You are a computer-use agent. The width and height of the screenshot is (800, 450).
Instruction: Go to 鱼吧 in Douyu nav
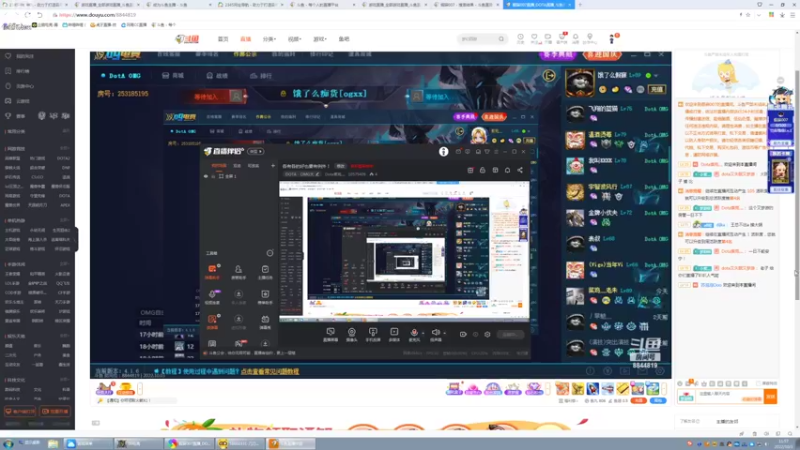click(x=344, y=39)
